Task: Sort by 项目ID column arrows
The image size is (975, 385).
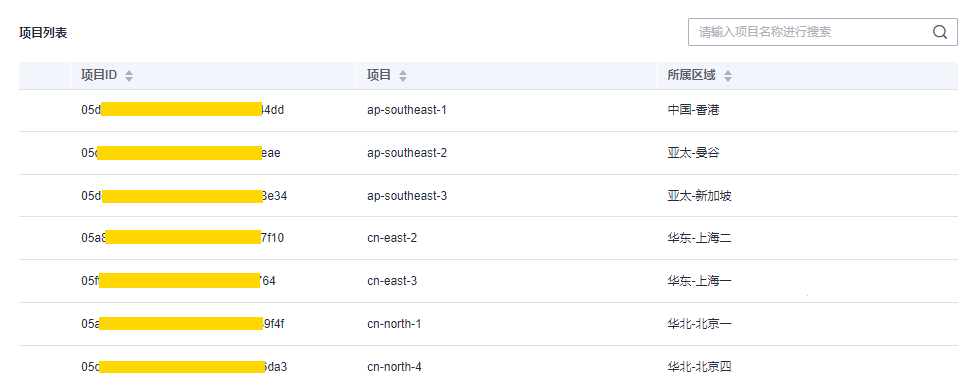Action: (x=129, y=76)
